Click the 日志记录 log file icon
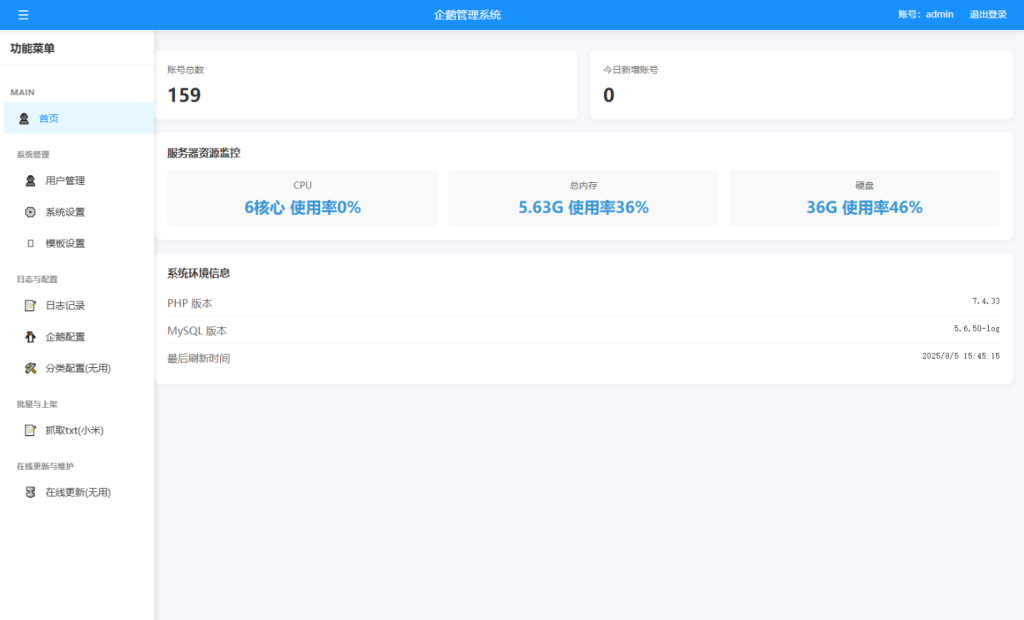Image resolution: width=1024 pixels, height=620 pixels. coord(28,305)
